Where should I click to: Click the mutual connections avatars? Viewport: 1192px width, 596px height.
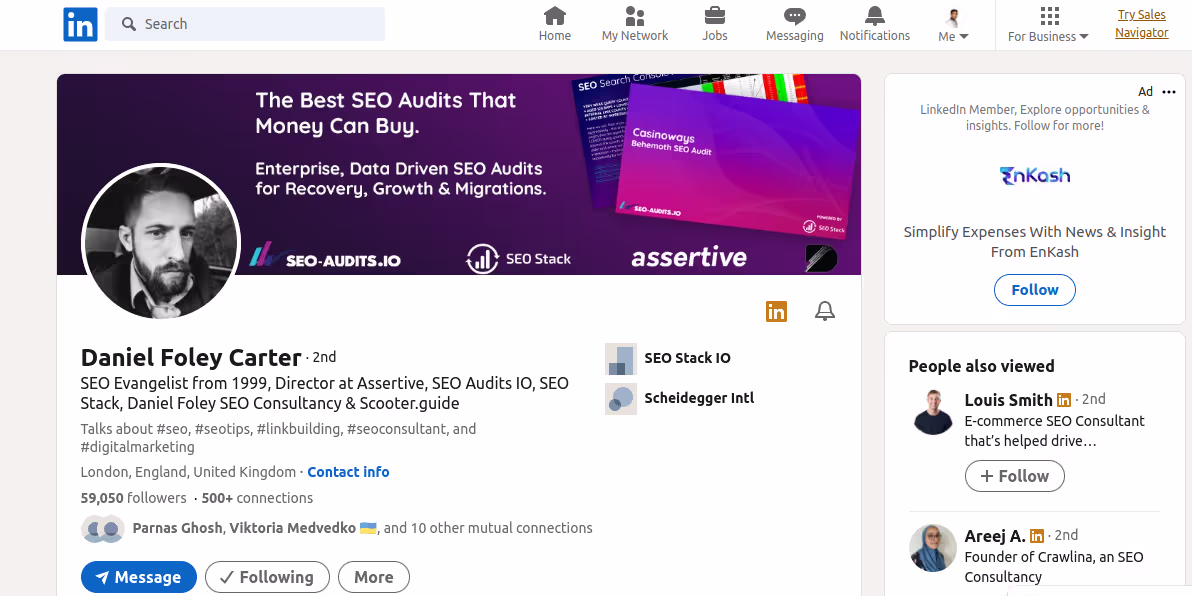pyautogui.click(x=103, y=528)
